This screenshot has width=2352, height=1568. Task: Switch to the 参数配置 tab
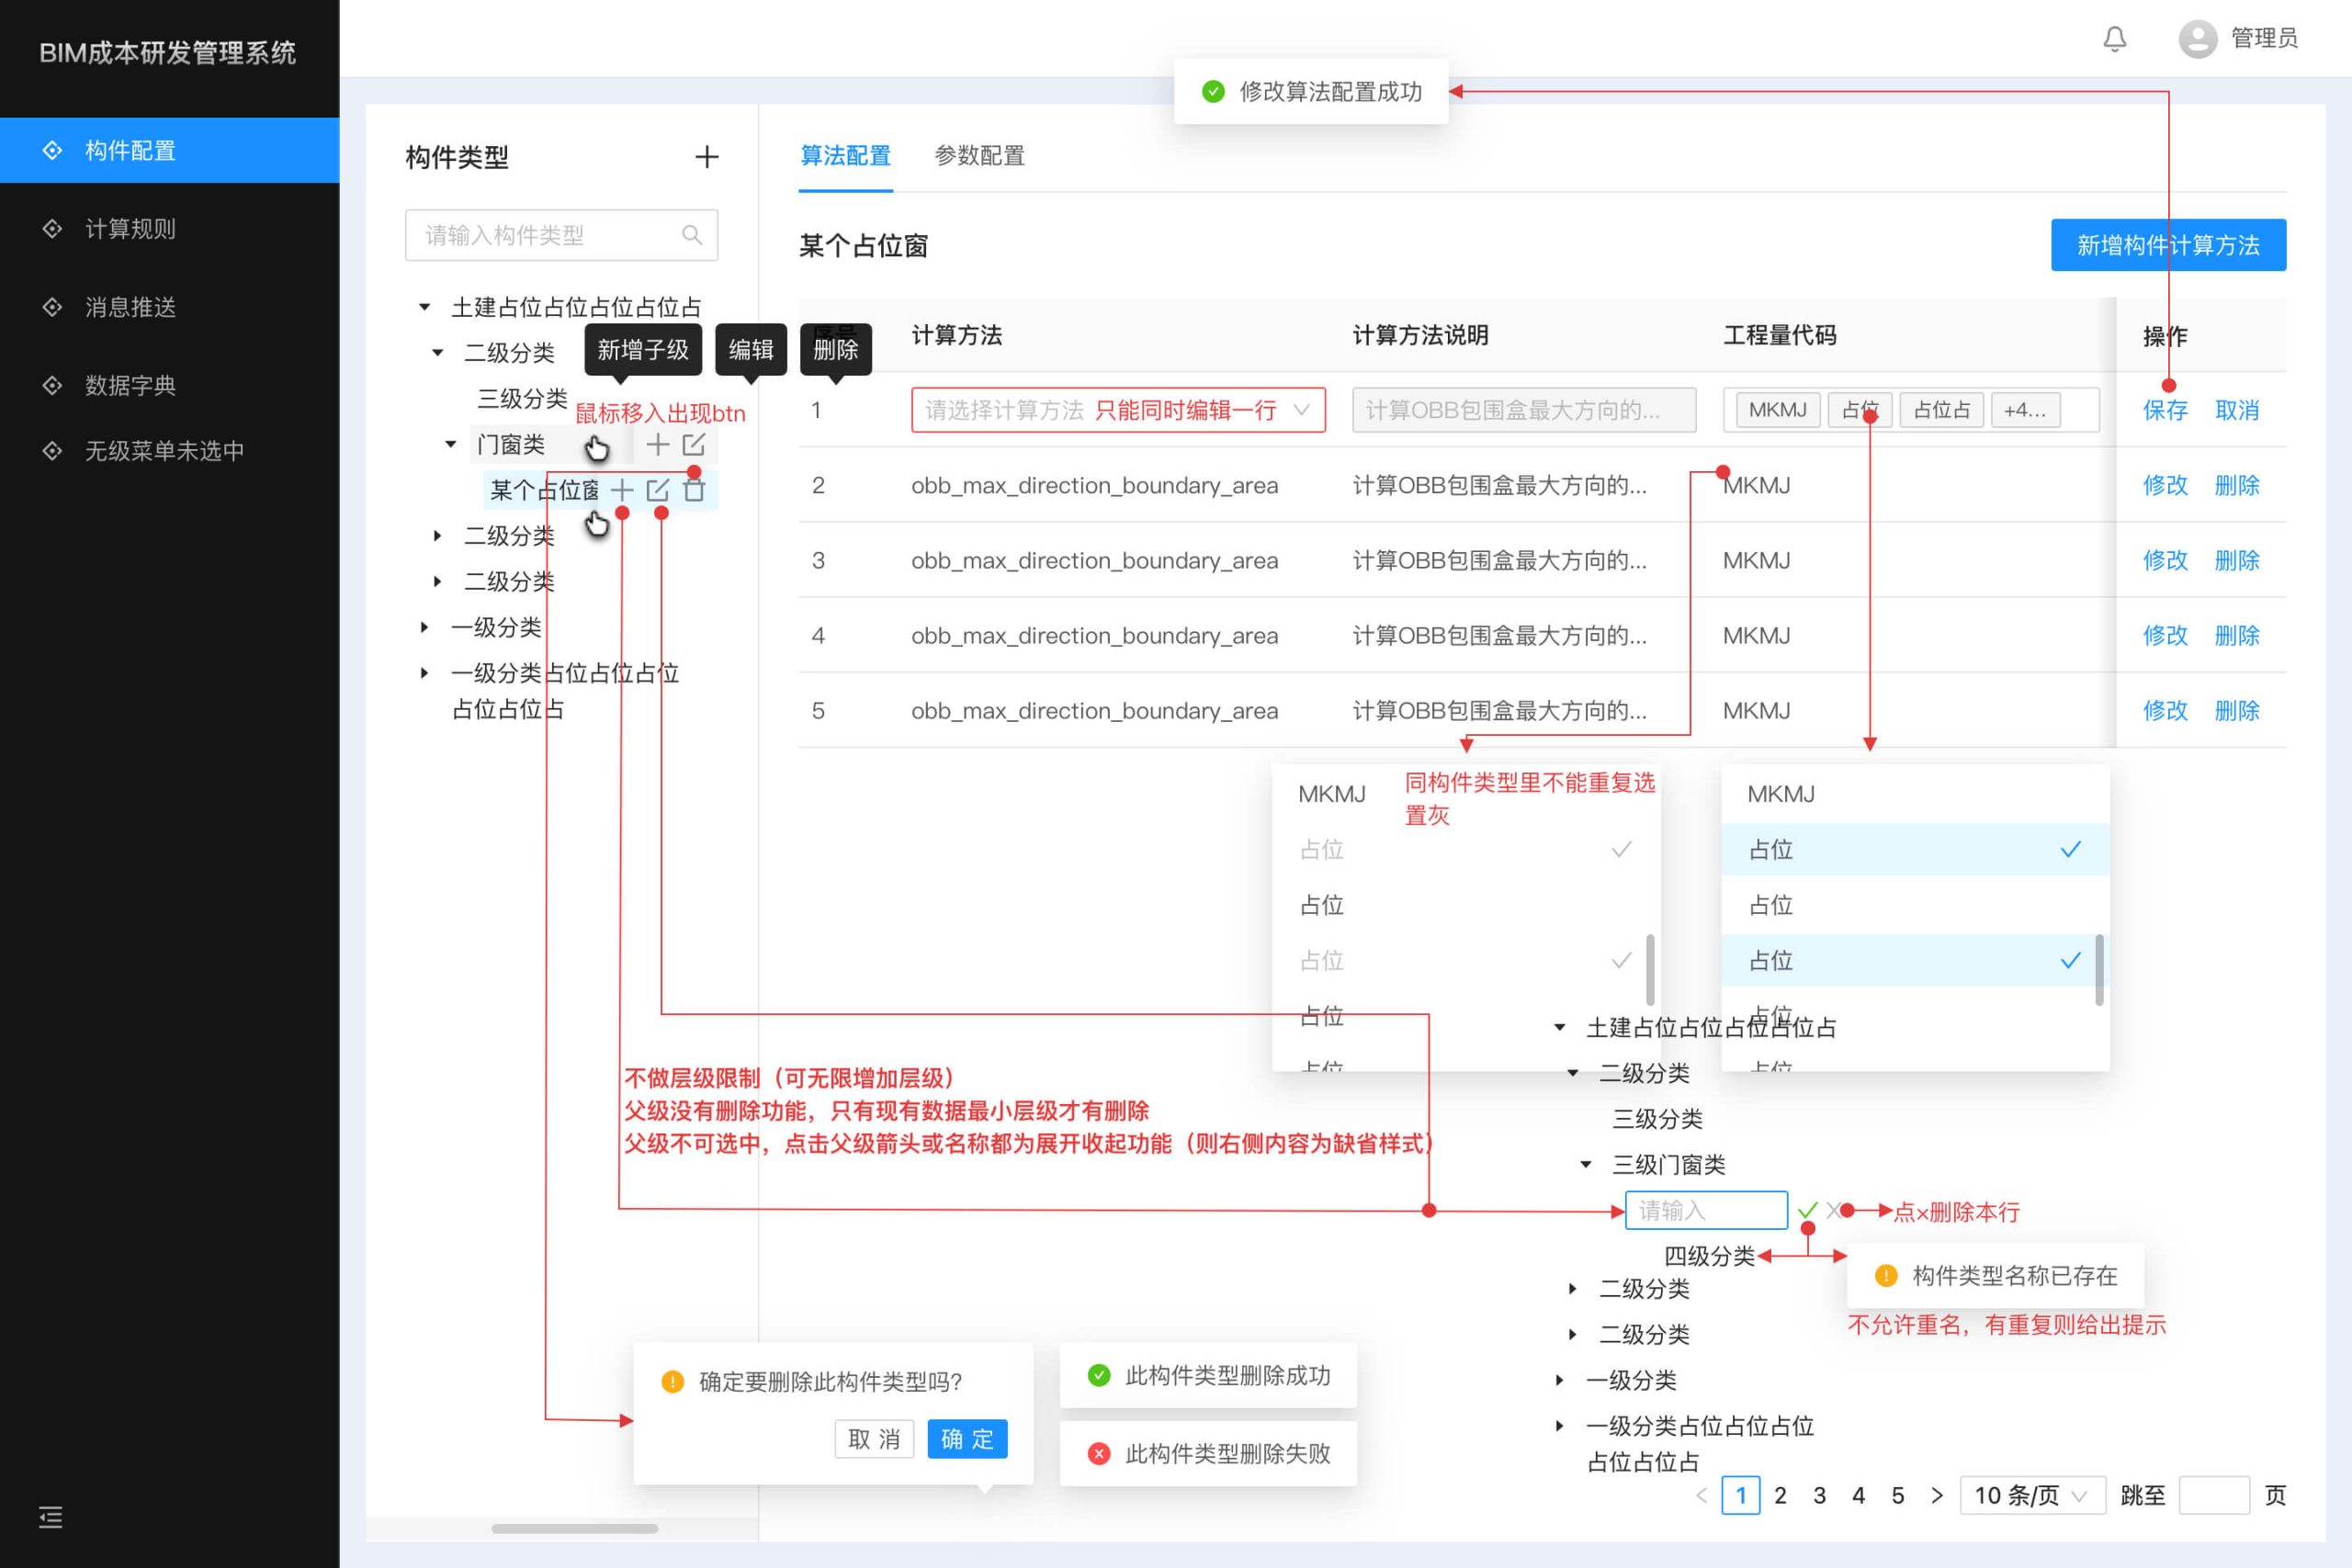pos(979,156)
